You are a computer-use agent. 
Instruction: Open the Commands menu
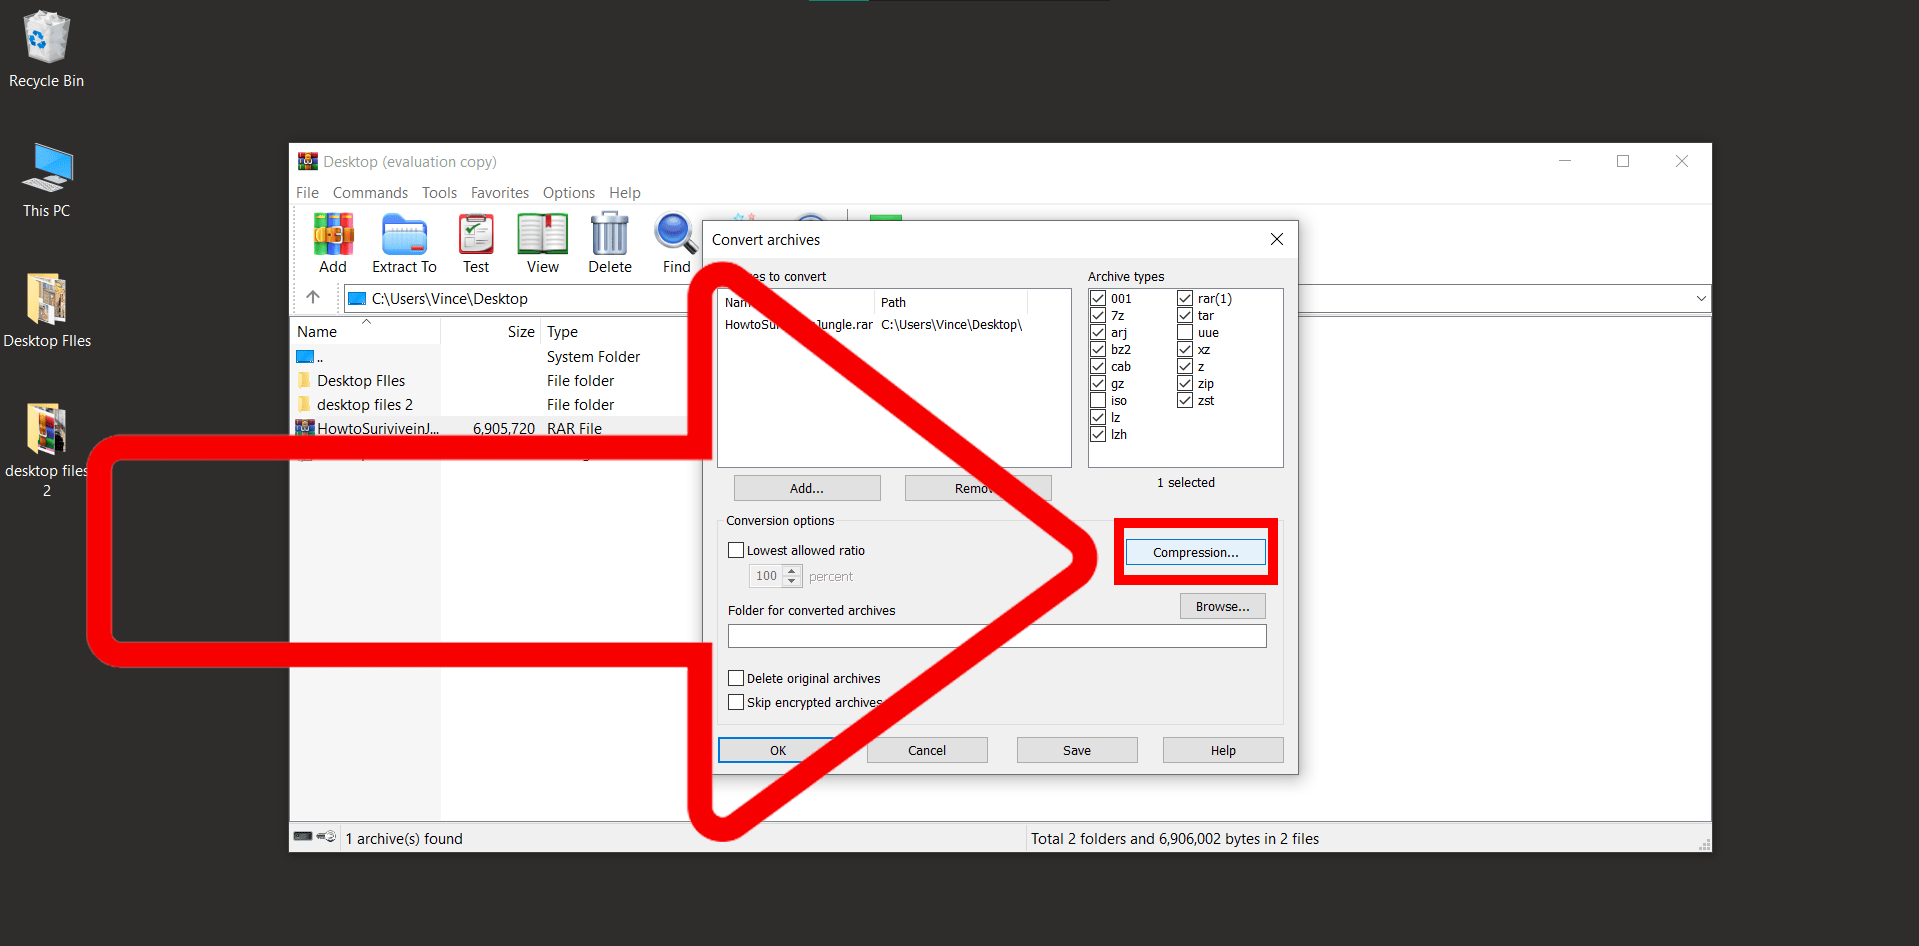(x=370, y=192)
